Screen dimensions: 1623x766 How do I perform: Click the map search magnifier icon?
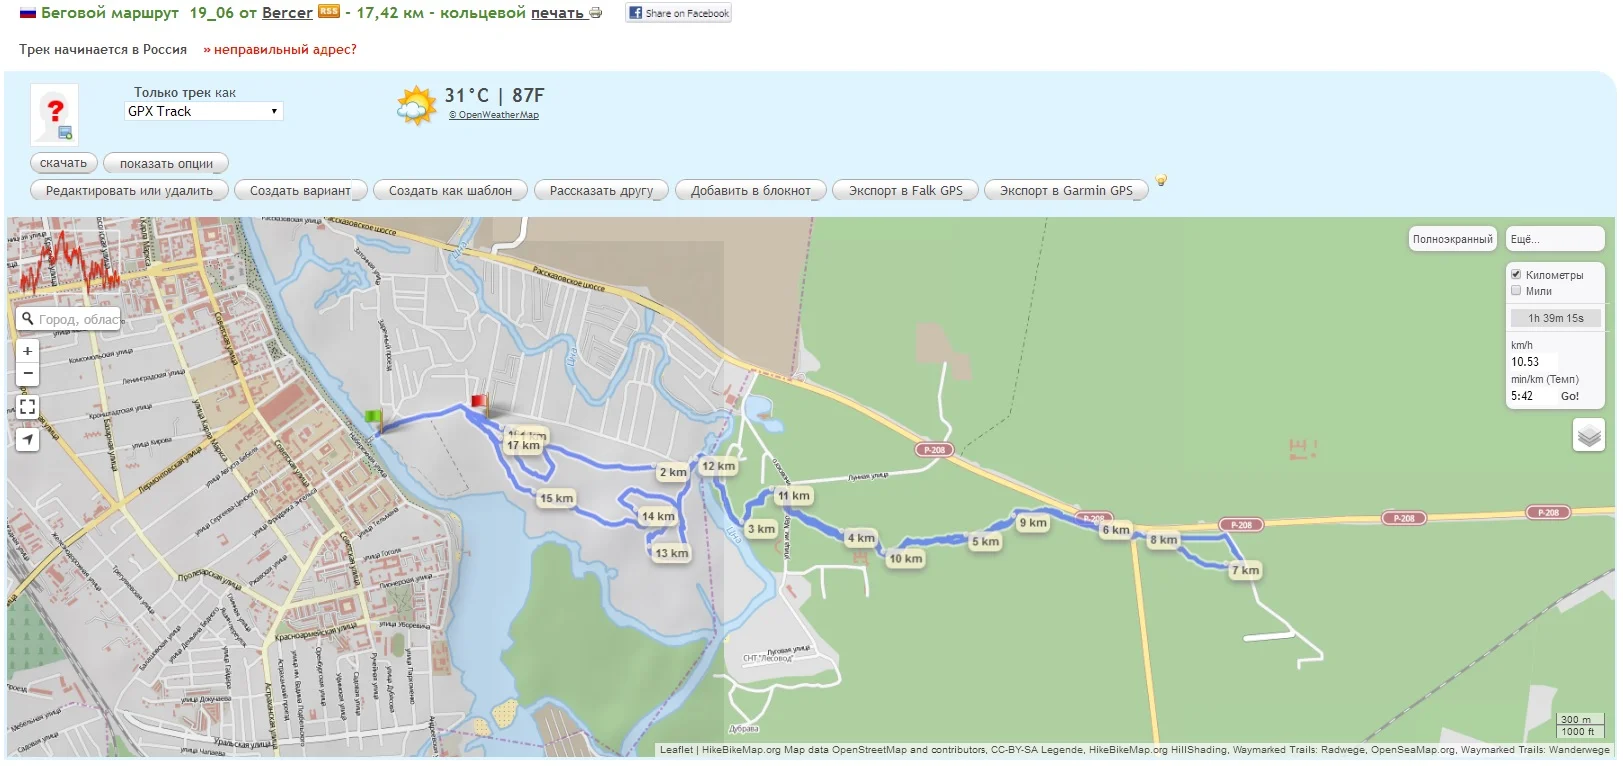point(28,319)
